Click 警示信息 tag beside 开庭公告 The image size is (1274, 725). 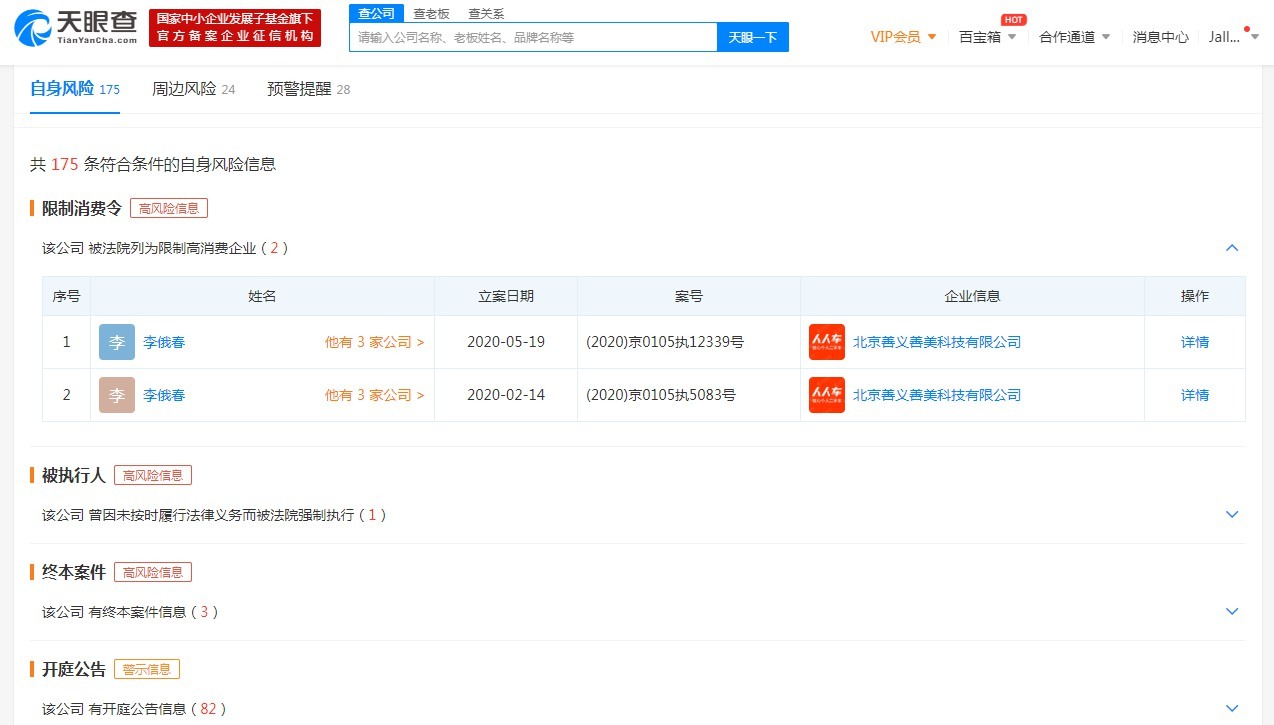[x=147, y=669]
